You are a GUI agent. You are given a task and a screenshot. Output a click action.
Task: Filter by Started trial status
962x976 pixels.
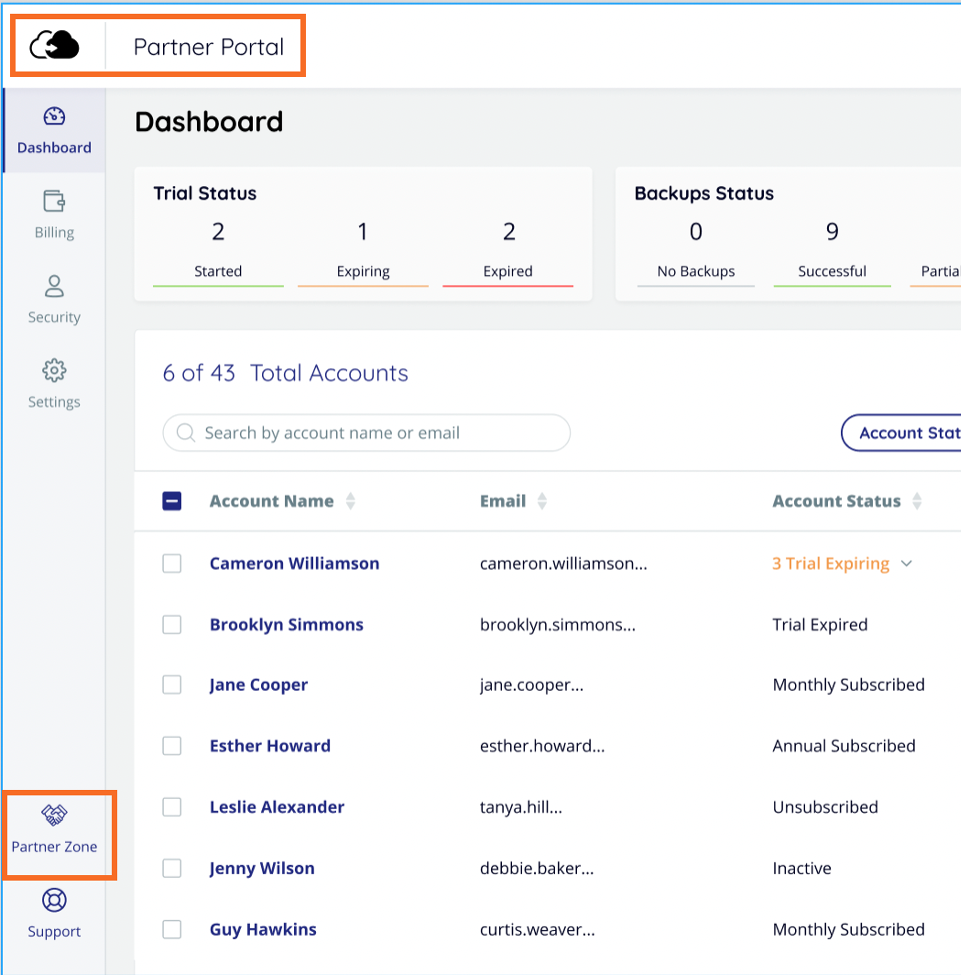tap(218, 253)
